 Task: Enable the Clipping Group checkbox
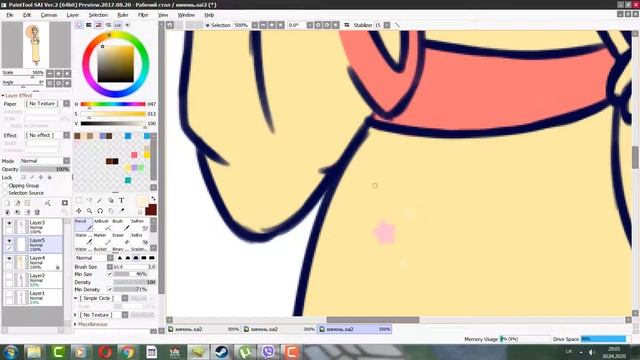[5, 186]
